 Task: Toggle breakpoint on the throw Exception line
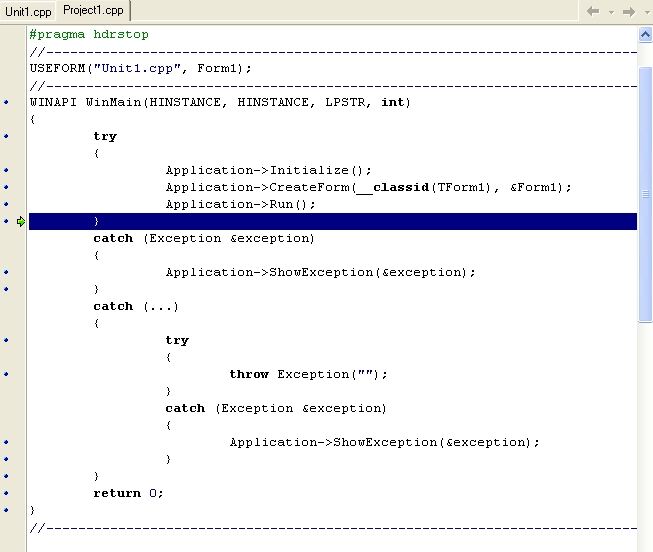pyautogui.click(x=7, y=374)
